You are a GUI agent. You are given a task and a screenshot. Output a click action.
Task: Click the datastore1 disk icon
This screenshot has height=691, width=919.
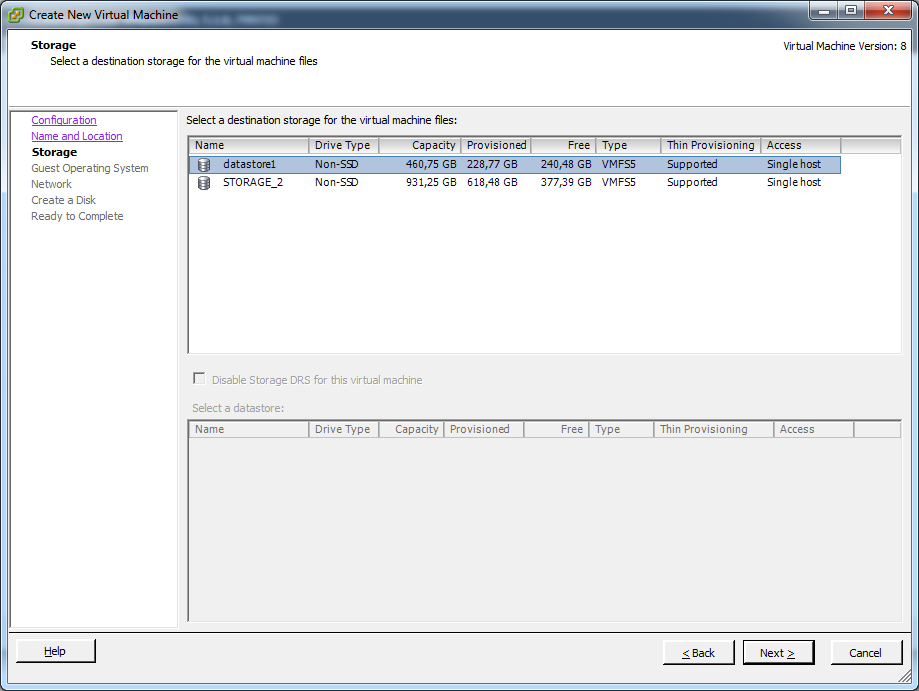pyautogui.click(x=204, y=164)
